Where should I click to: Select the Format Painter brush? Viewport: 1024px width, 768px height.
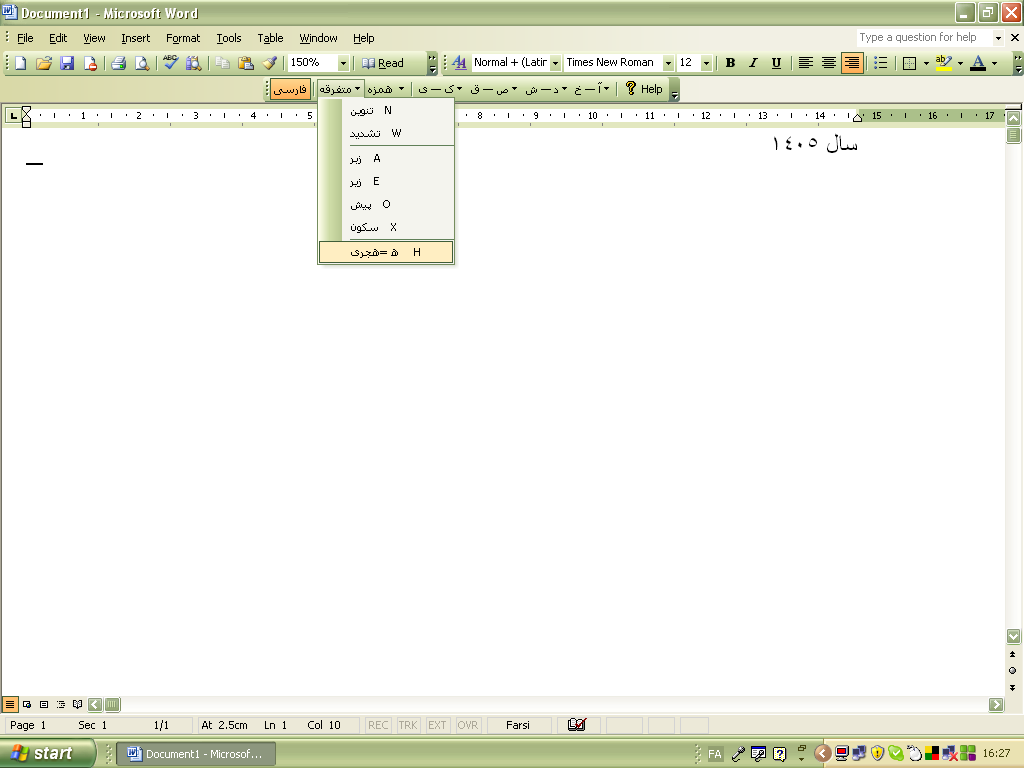[x=269, y=63]
